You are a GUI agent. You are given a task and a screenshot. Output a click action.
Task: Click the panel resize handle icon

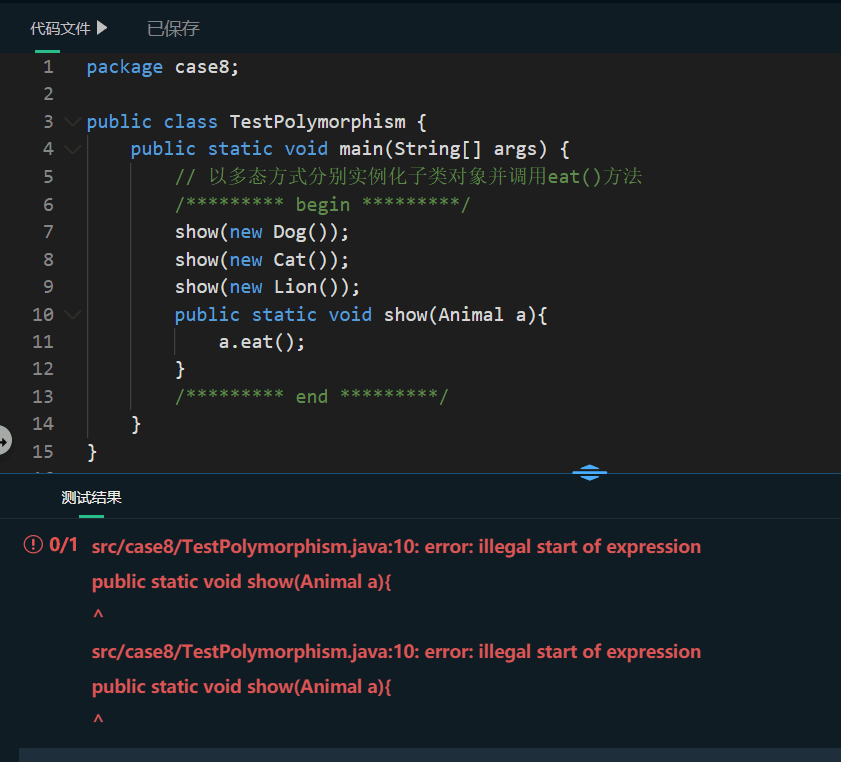point(589,472)
